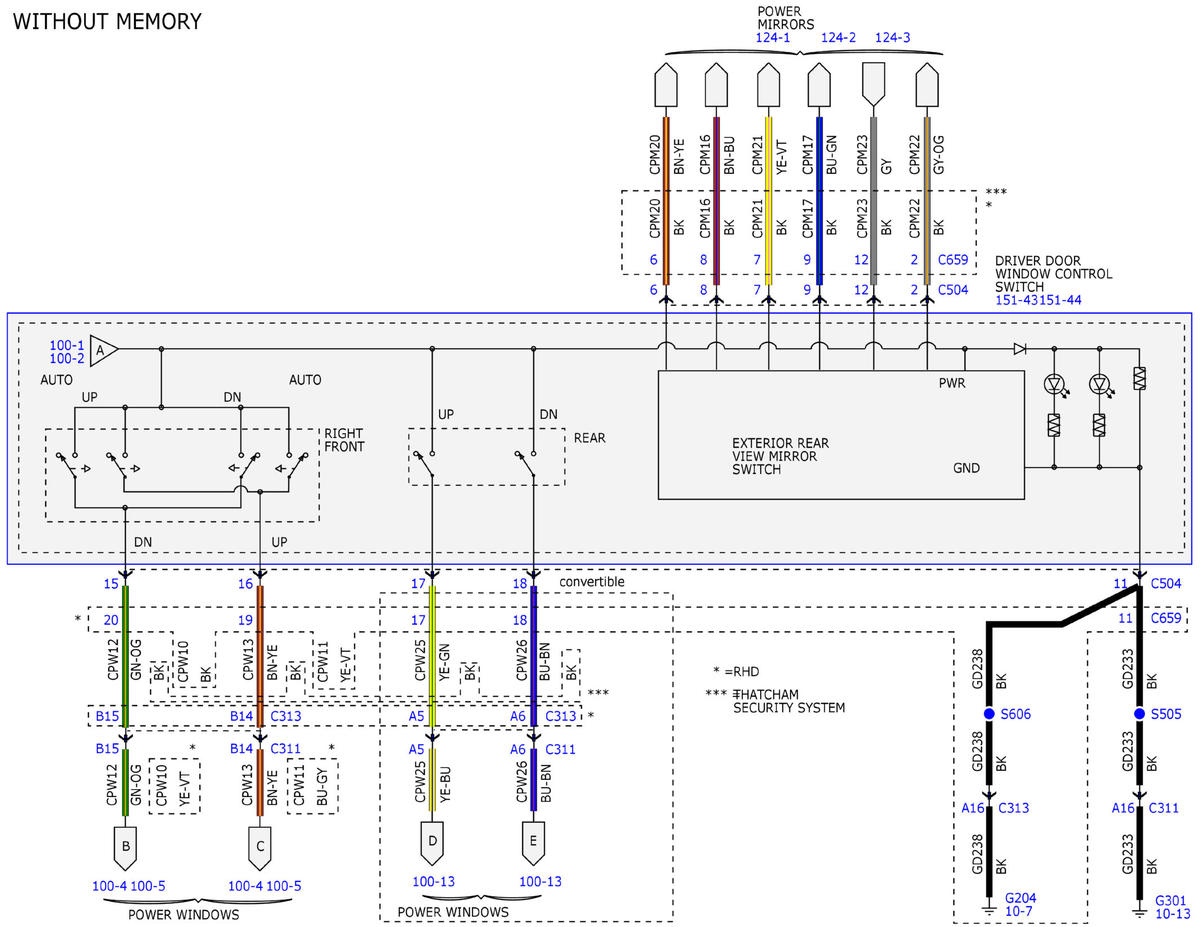The width and height of the screenshot is (1200, 927).
Task: Click the power mirror connector above CPM23 wire
Action: click(x=873, y=86)
